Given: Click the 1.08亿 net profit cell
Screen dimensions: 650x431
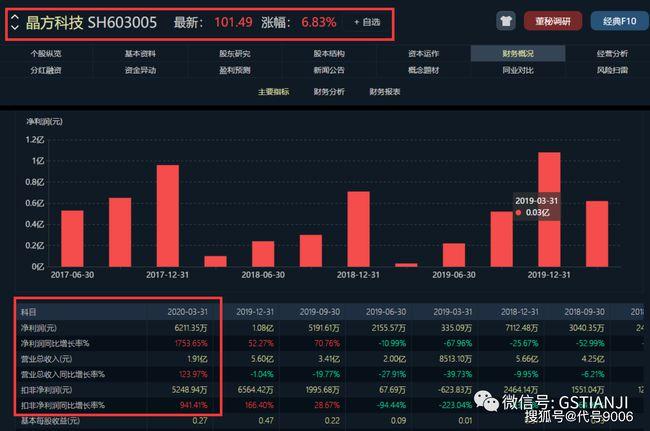Looking at the screenshot, I should pyautogui.click(x=263, y=328).
